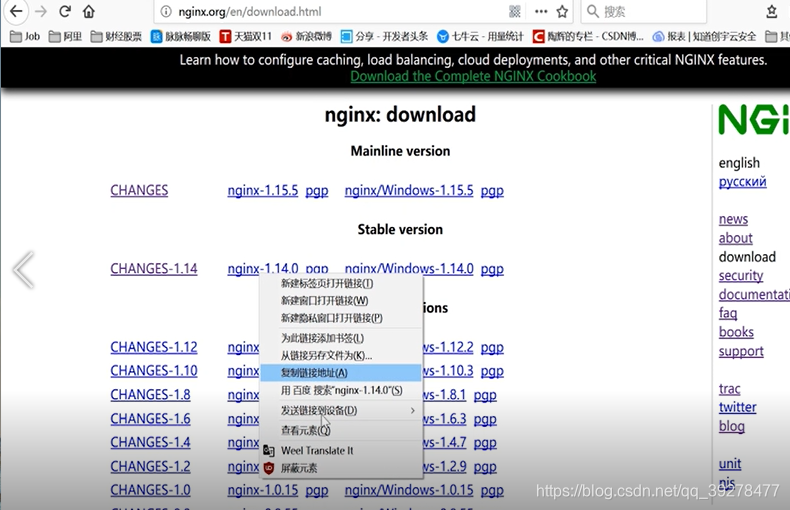Screen dimensions: 790x510
Task: Open the 财经股票 bookmarks folder
Action: coord(116,36)
